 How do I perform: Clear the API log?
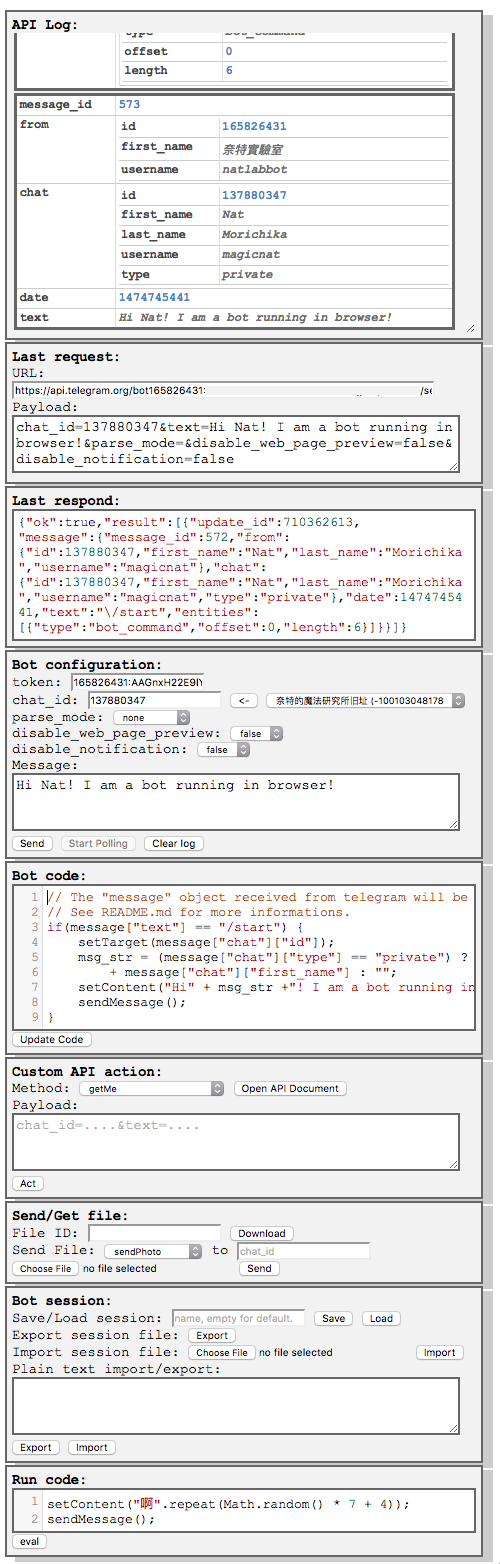click(173, 843)
